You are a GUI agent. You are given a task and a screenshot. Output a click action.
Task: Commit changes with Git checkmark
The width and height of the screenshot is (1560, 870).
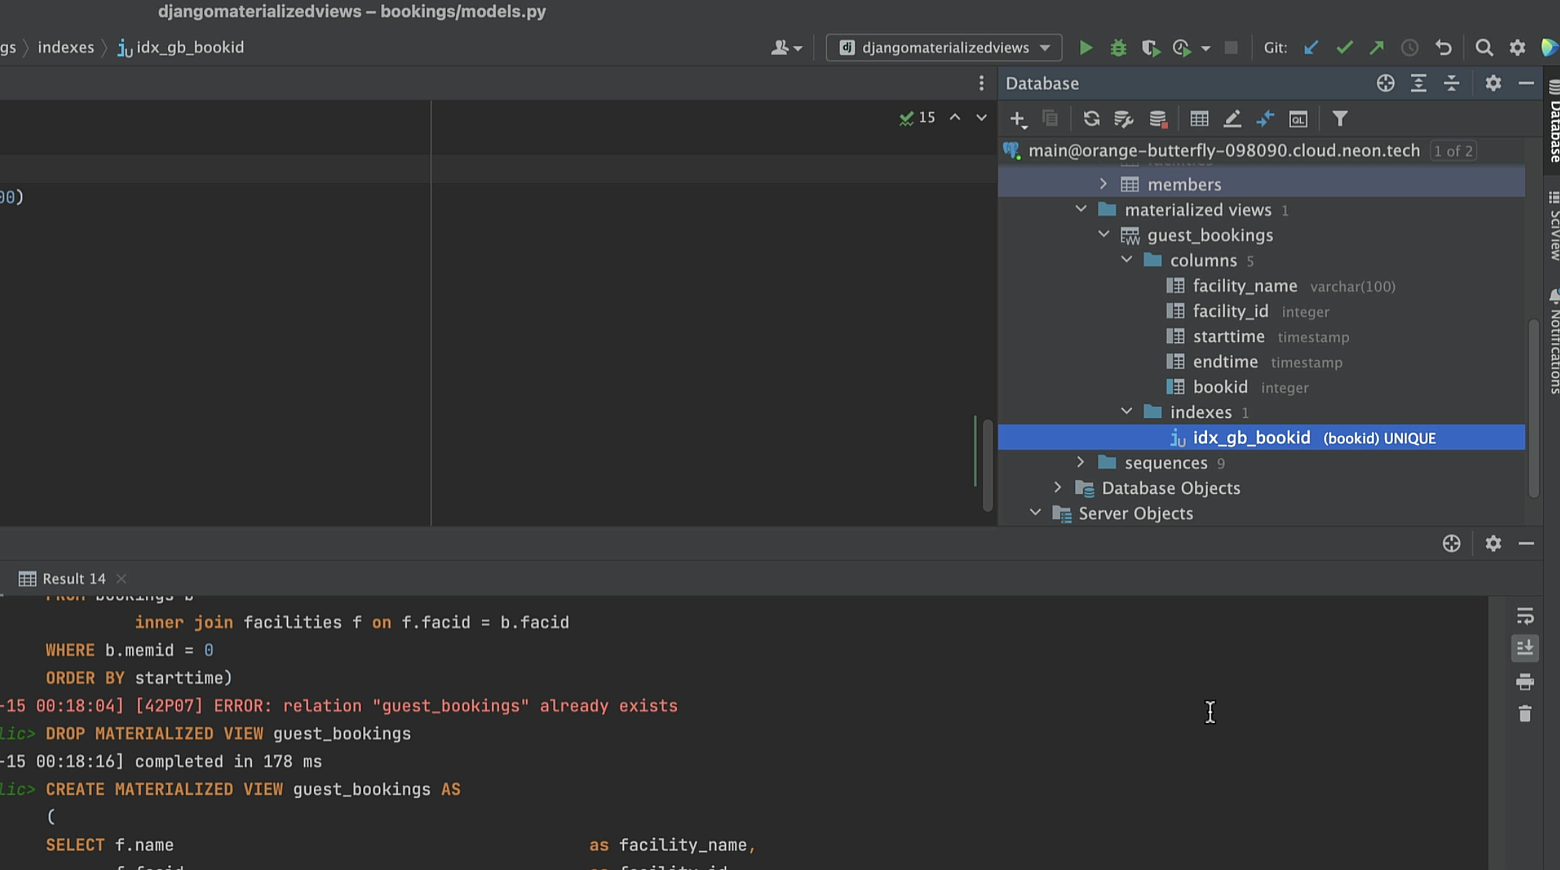tap(1344, 48)
